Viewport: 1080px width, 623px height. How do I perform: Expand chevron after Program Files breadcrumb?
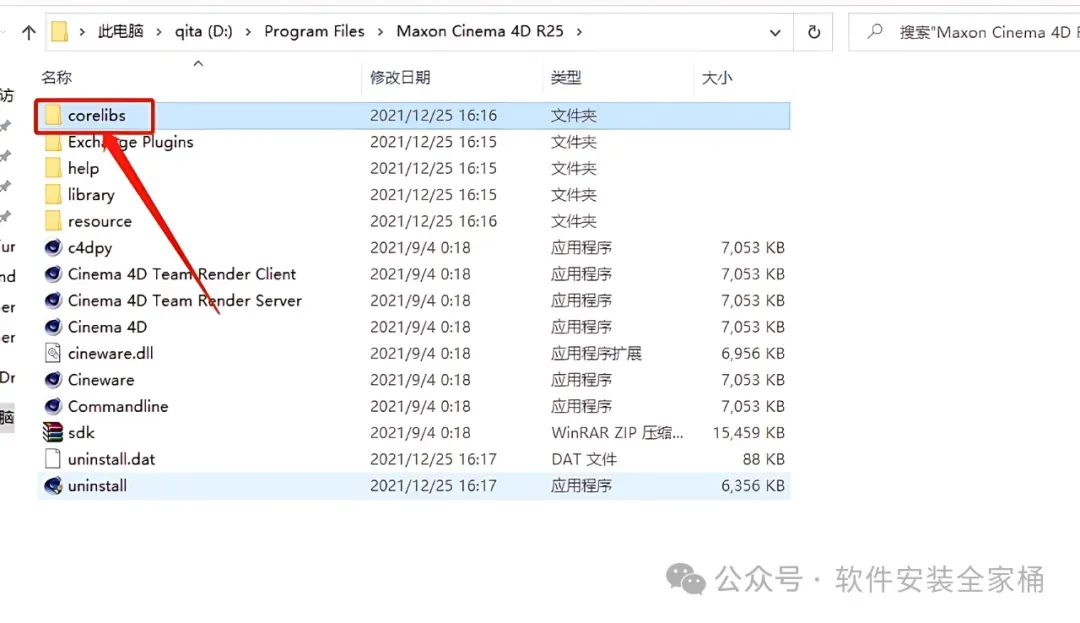(x=380, y=32)
